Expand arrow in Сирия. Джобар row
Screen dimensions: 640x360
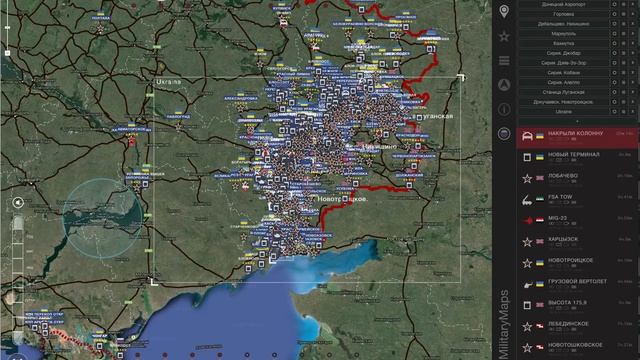click(633, 53)
